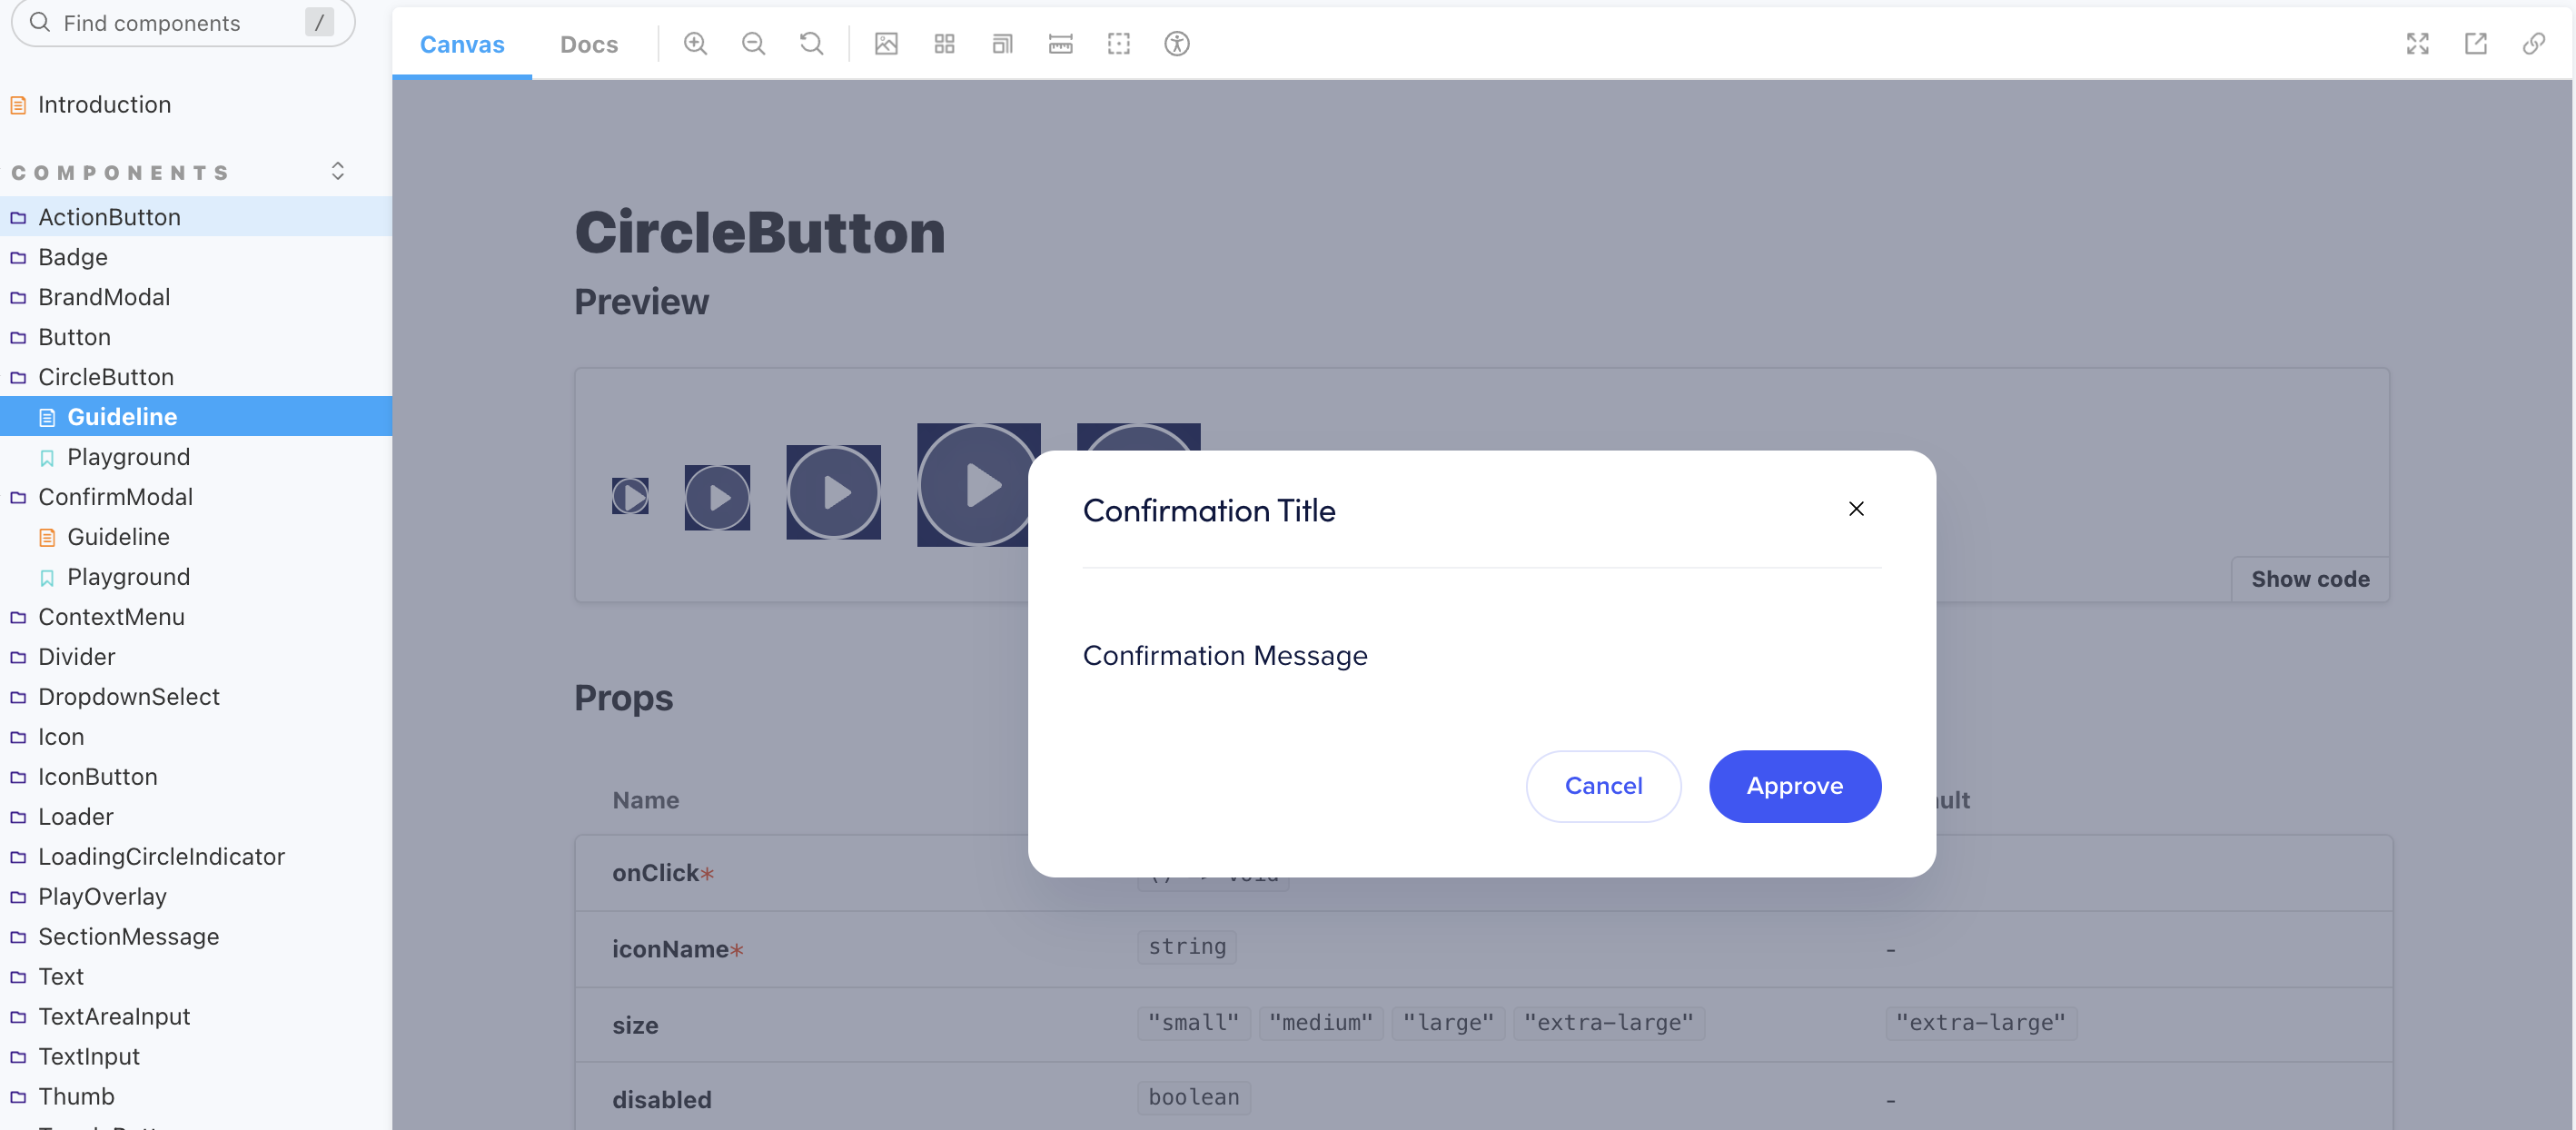2576x1130 pixels.
Task: Click Cancel in the confirmation dialog
Action: [x=1603, y=786]
